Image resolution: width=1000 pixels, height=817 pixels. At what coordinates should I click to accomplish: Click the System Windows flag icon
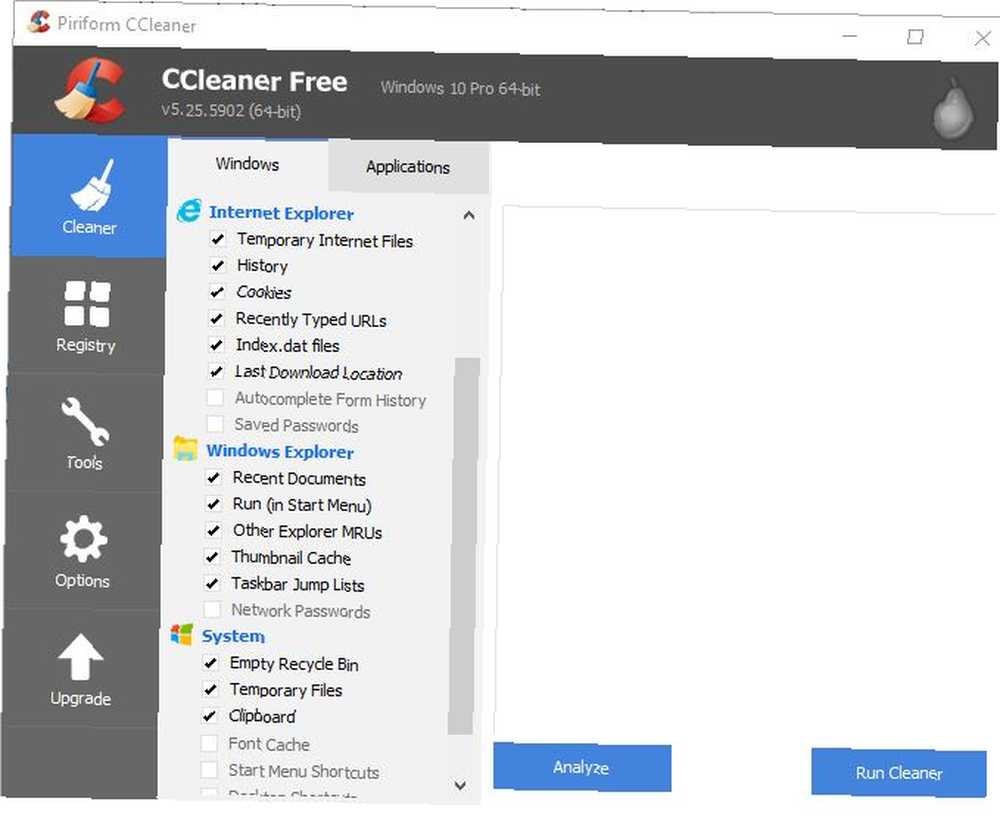point(182,635)
